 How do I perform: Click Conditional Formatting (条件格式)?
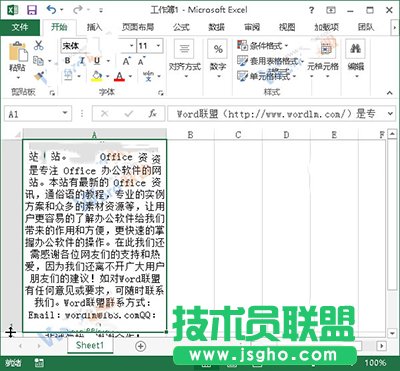[263, 46]
